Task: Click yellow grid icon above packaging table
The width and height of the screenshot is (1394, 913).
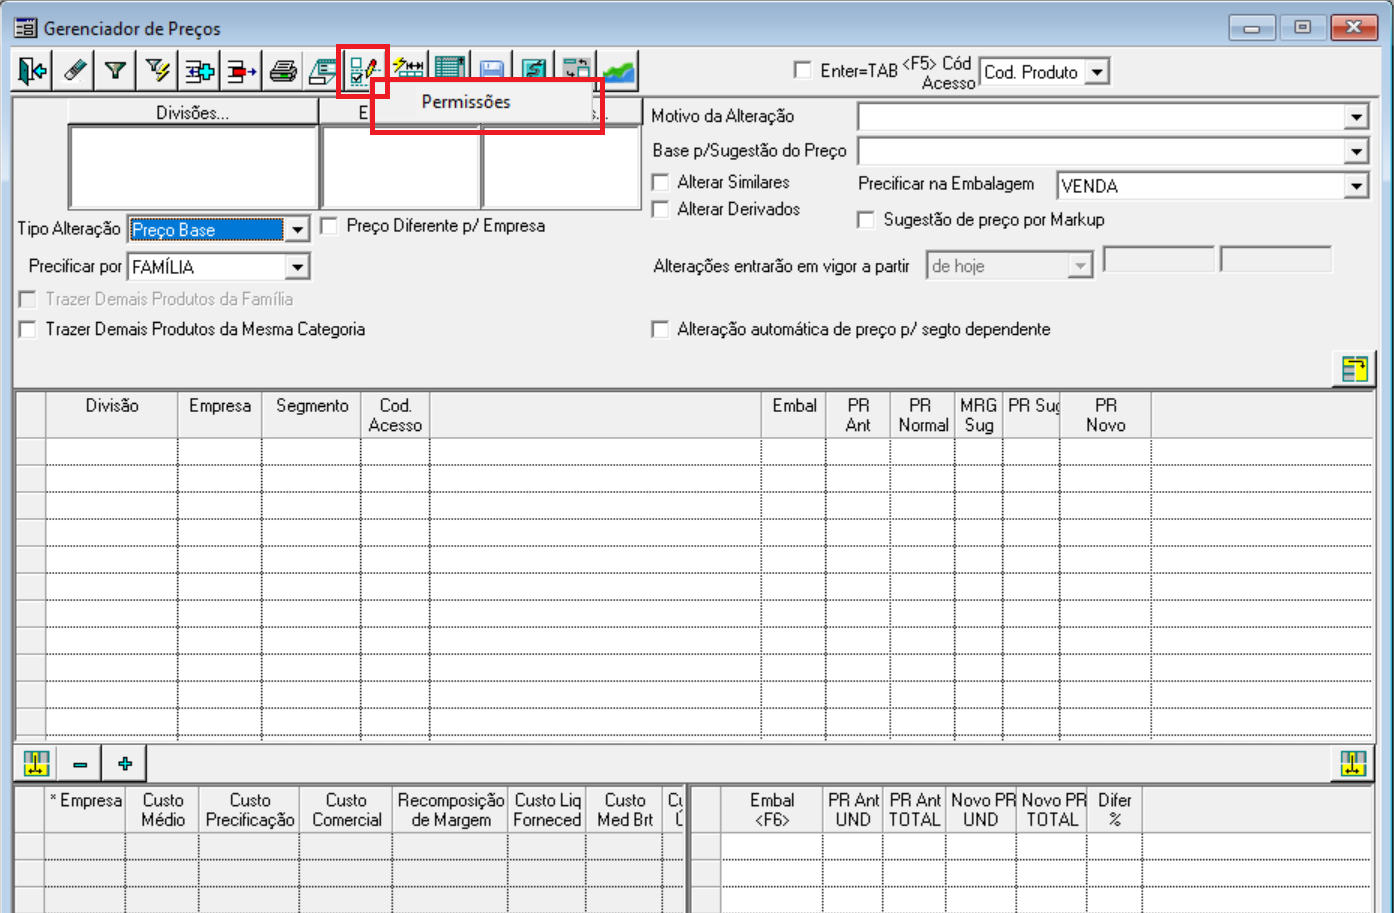Action: 1353,764
